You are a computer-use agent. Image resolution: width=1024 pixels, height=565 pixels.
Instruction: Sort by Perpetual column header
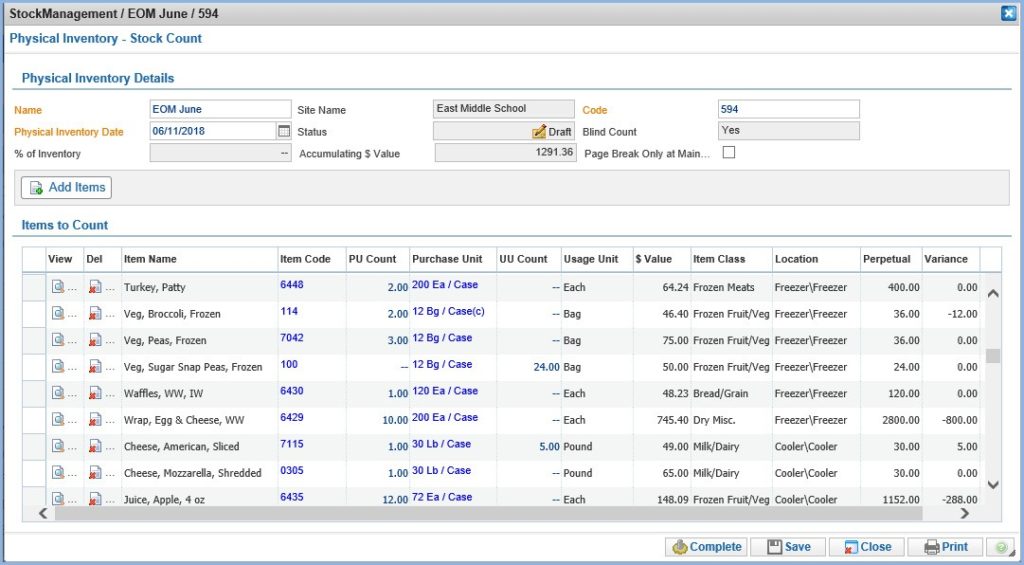coord(887,259)
